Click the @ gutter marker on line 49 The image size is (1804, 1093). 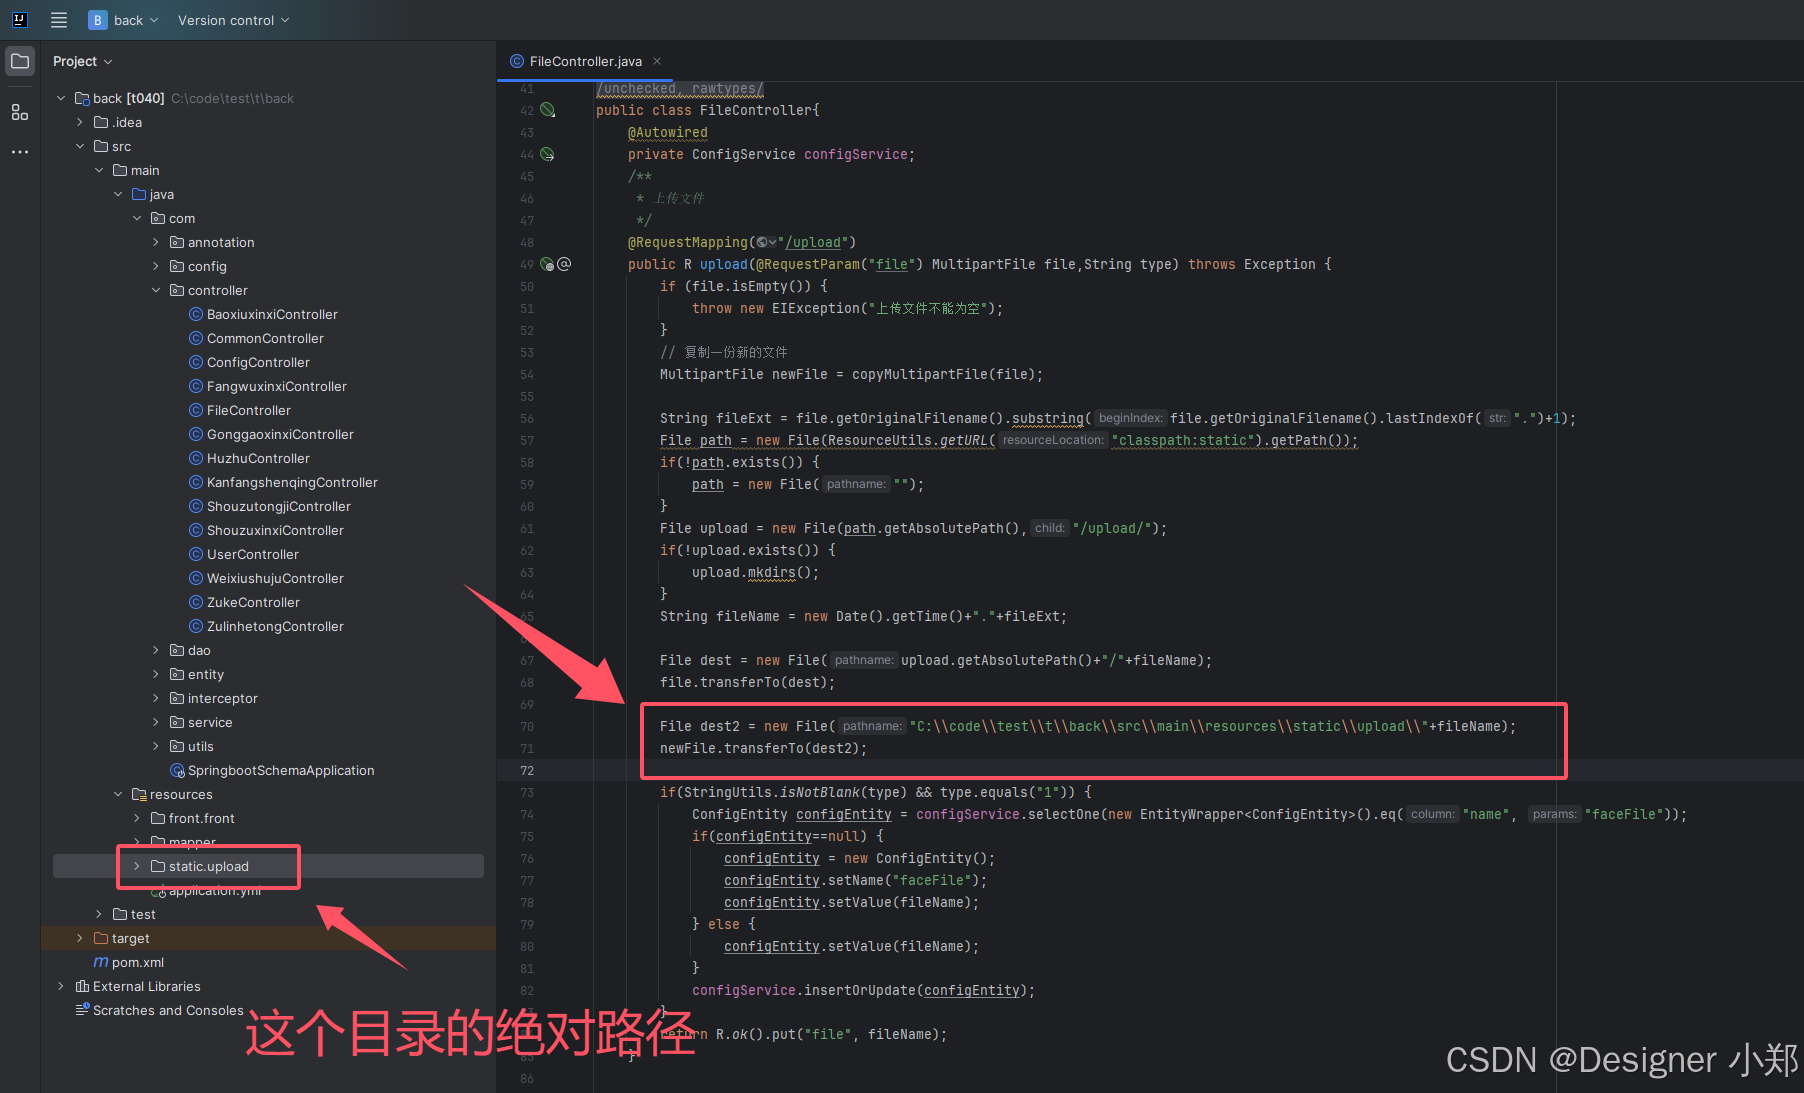tap(564, 264)
